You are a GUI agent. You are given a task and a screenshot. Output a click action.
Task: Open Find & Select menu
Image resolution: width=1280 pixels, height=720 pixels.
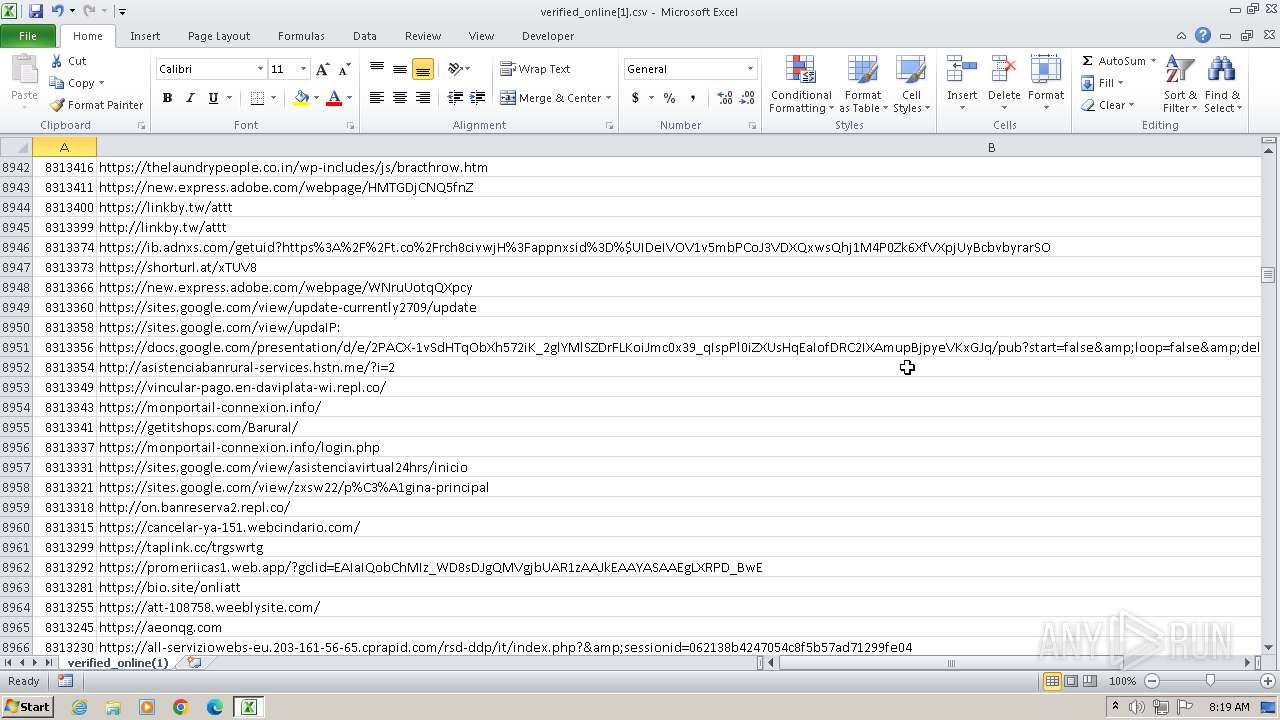pyautogui.click(x=1222, y=84)
